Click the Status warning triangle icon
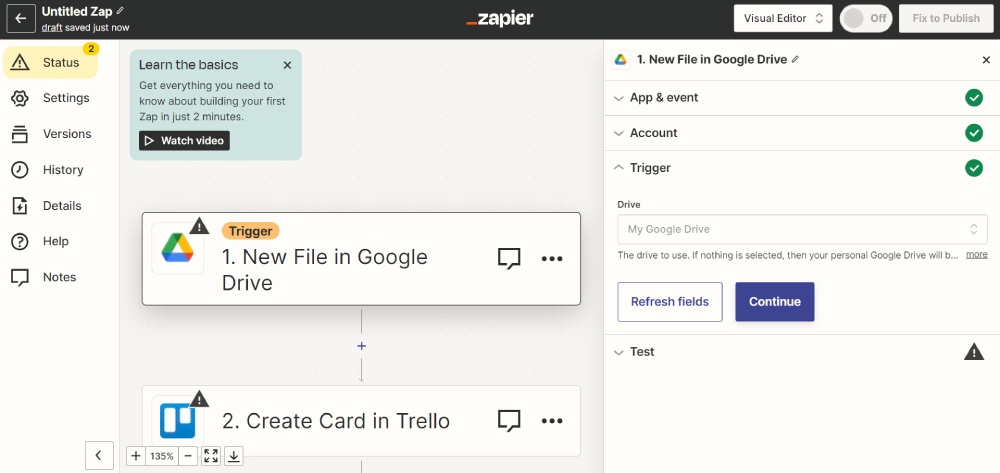The image size is (1000, 473). [x=20, y=62]
